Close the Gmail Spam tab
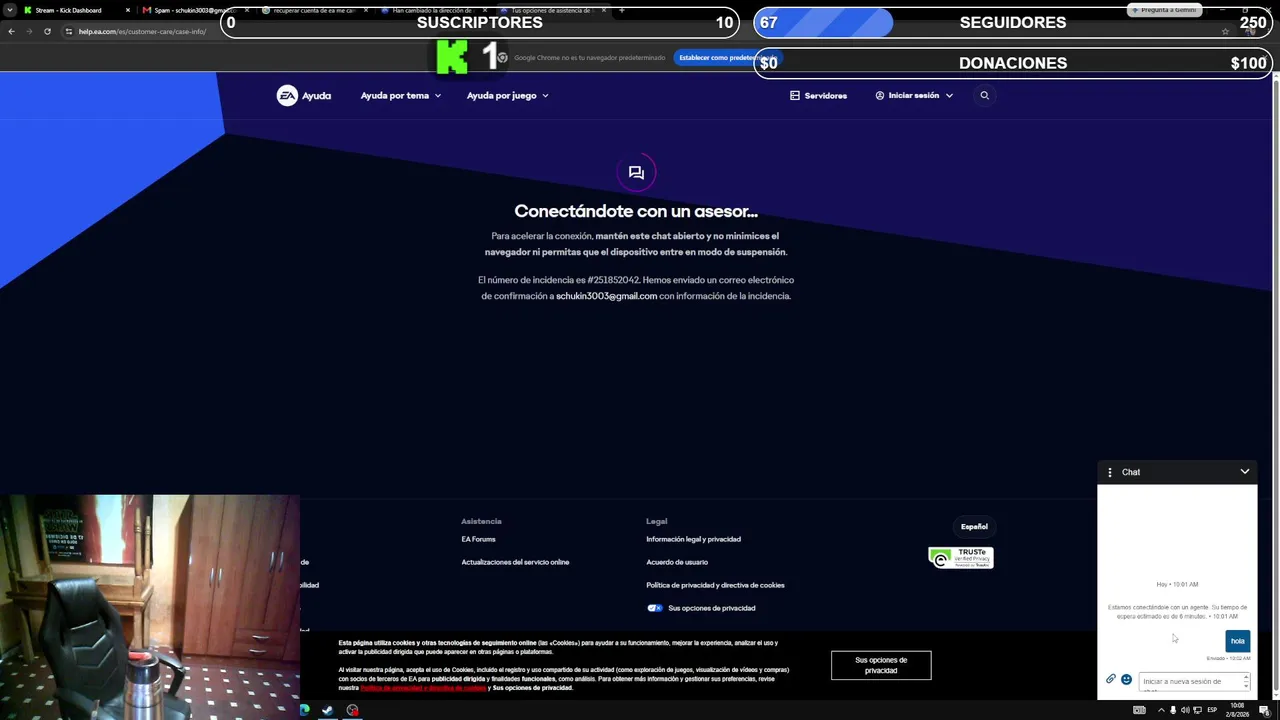 pyautogui.click(x=247, y=10)
